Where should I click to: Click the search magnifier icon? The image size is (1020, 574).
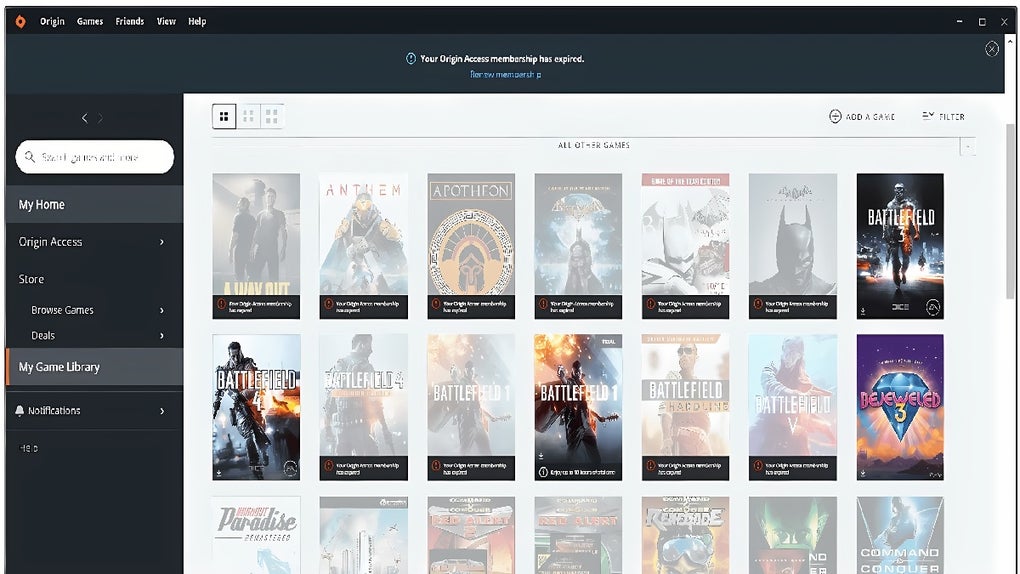click(x=30, y=157)
